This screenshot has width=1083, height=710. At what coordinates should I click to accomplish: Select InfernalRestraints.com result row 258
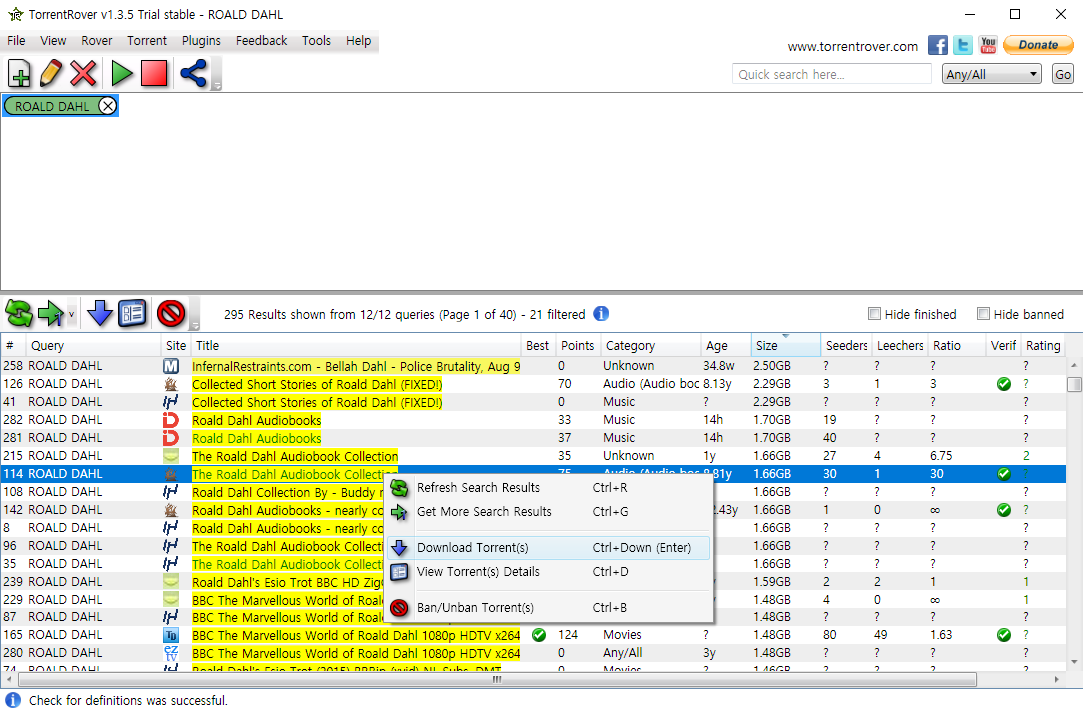coord(533,366)
